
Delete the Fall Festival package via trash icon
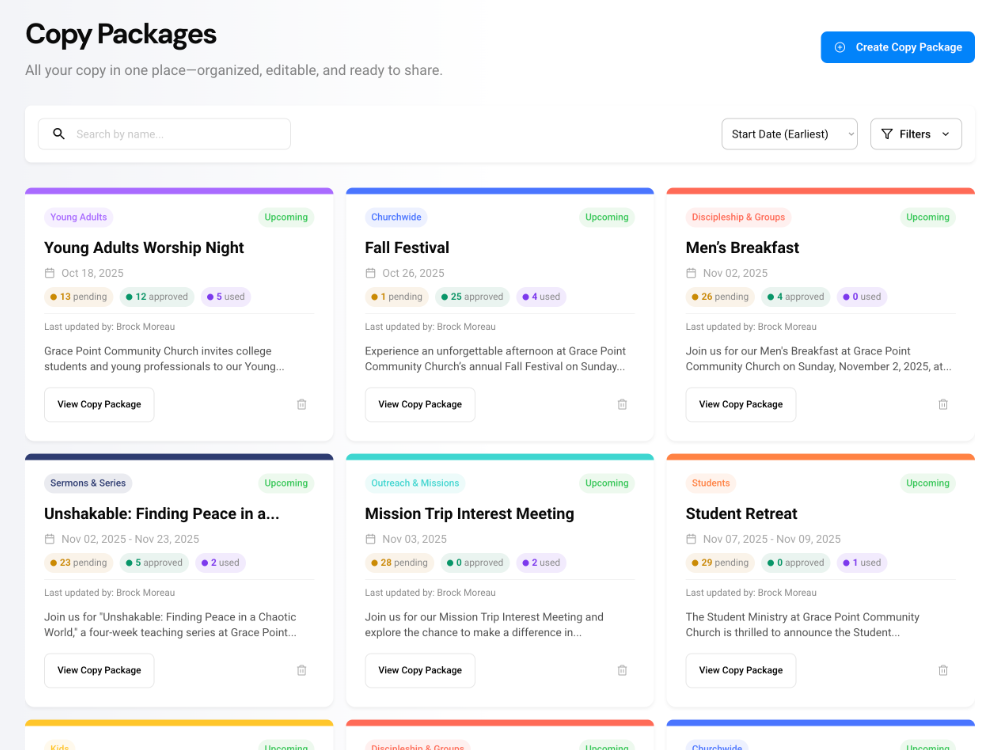pyautogui.click(x=622, y=404)
